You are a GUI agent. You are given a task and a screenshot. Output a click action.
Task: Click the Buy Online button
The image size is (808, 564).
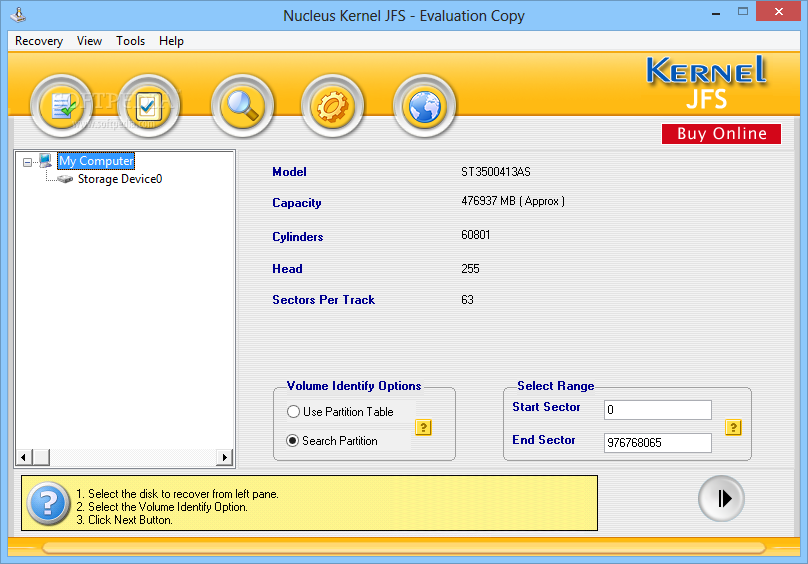(x=721, y=134)
